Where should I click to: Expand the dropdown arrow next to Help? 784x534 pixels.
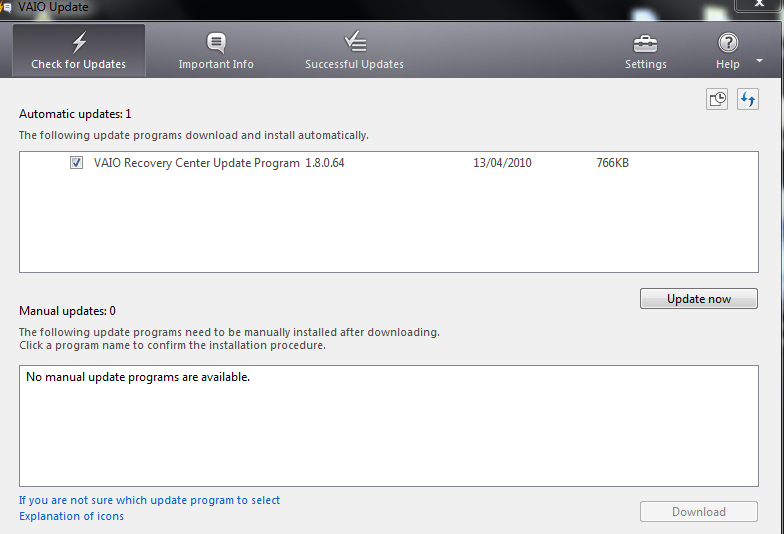coord(760,60)
